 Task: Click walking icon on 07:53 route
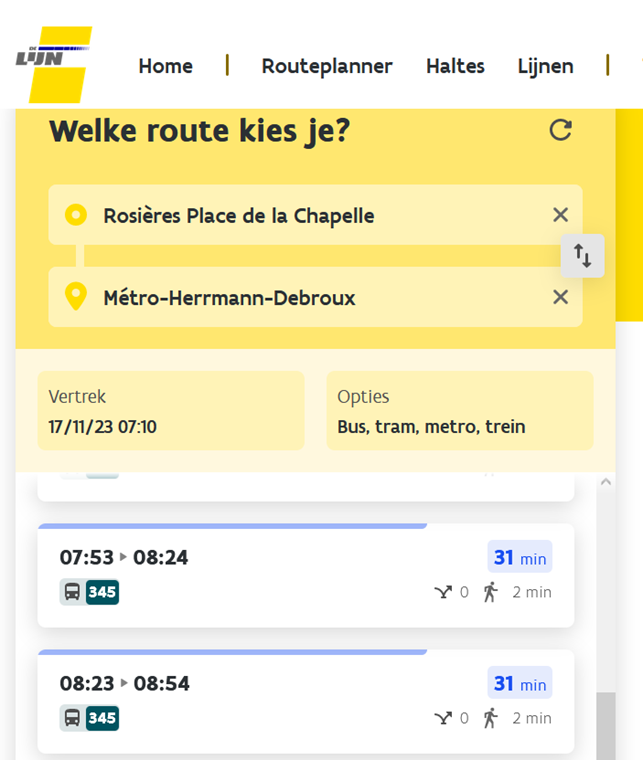coord(490,592)
